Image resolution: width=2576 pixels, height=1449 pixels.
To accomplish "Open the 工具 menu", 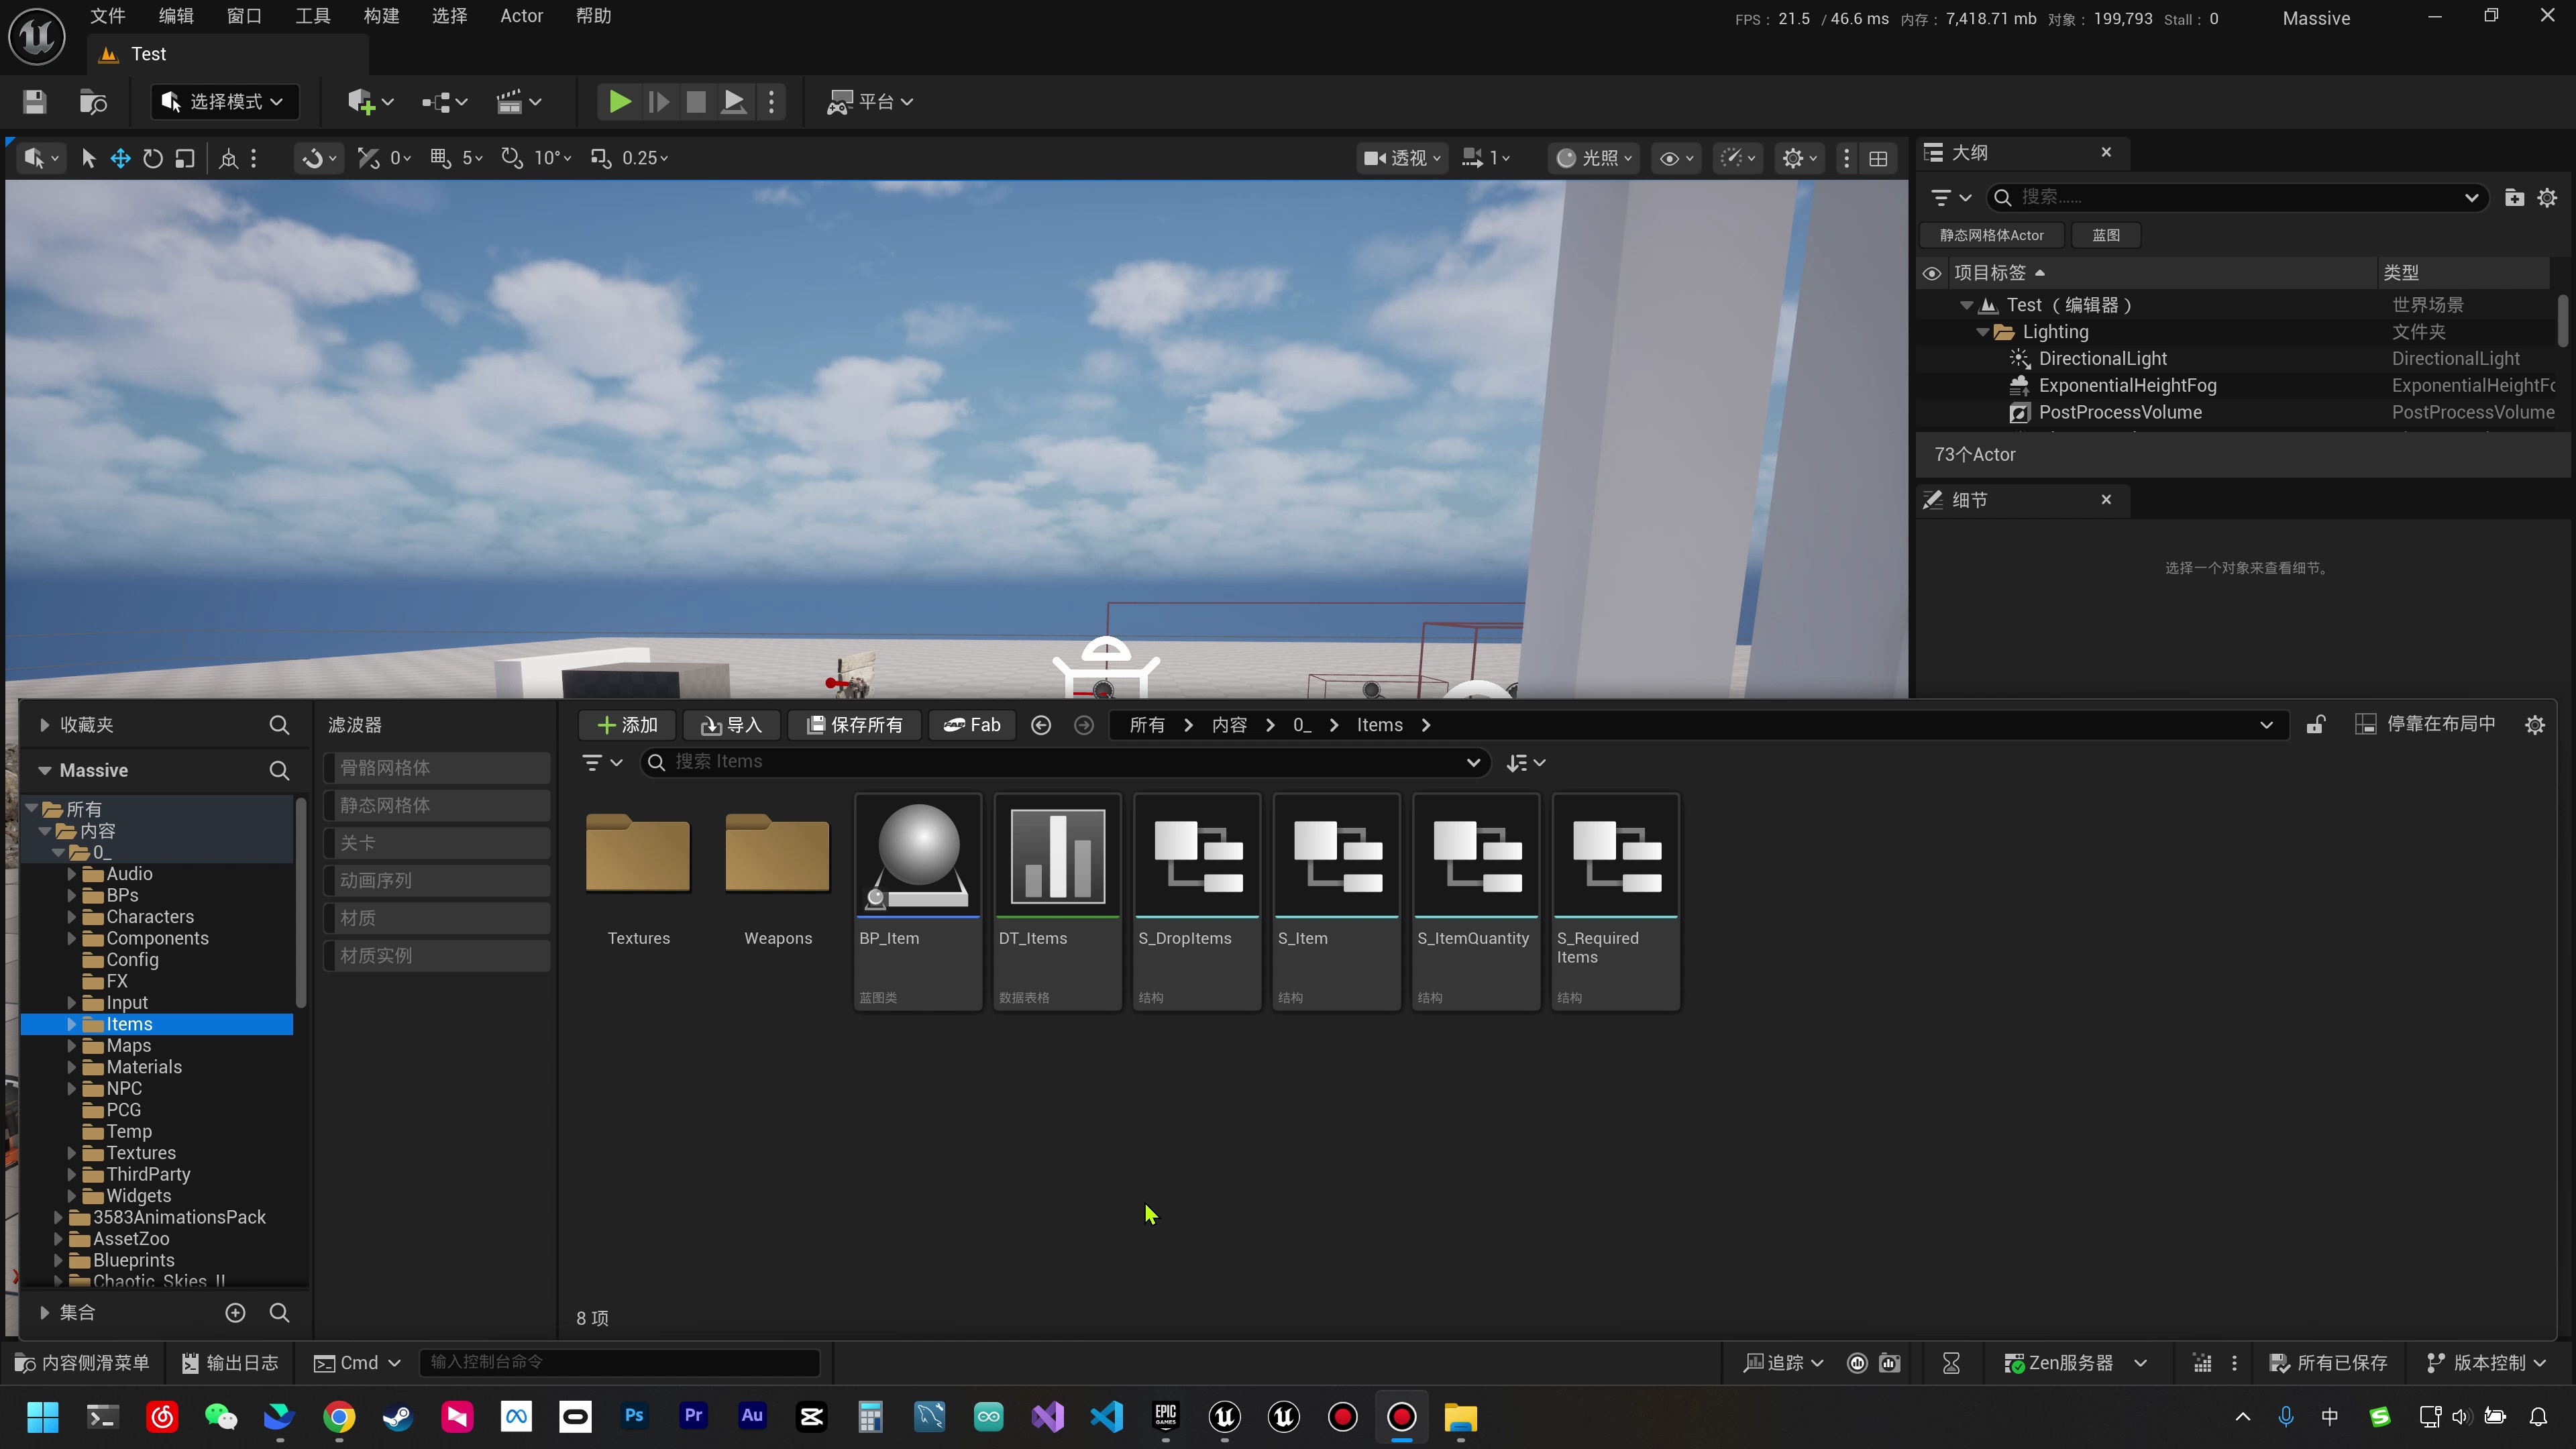I will pos(312,16).
